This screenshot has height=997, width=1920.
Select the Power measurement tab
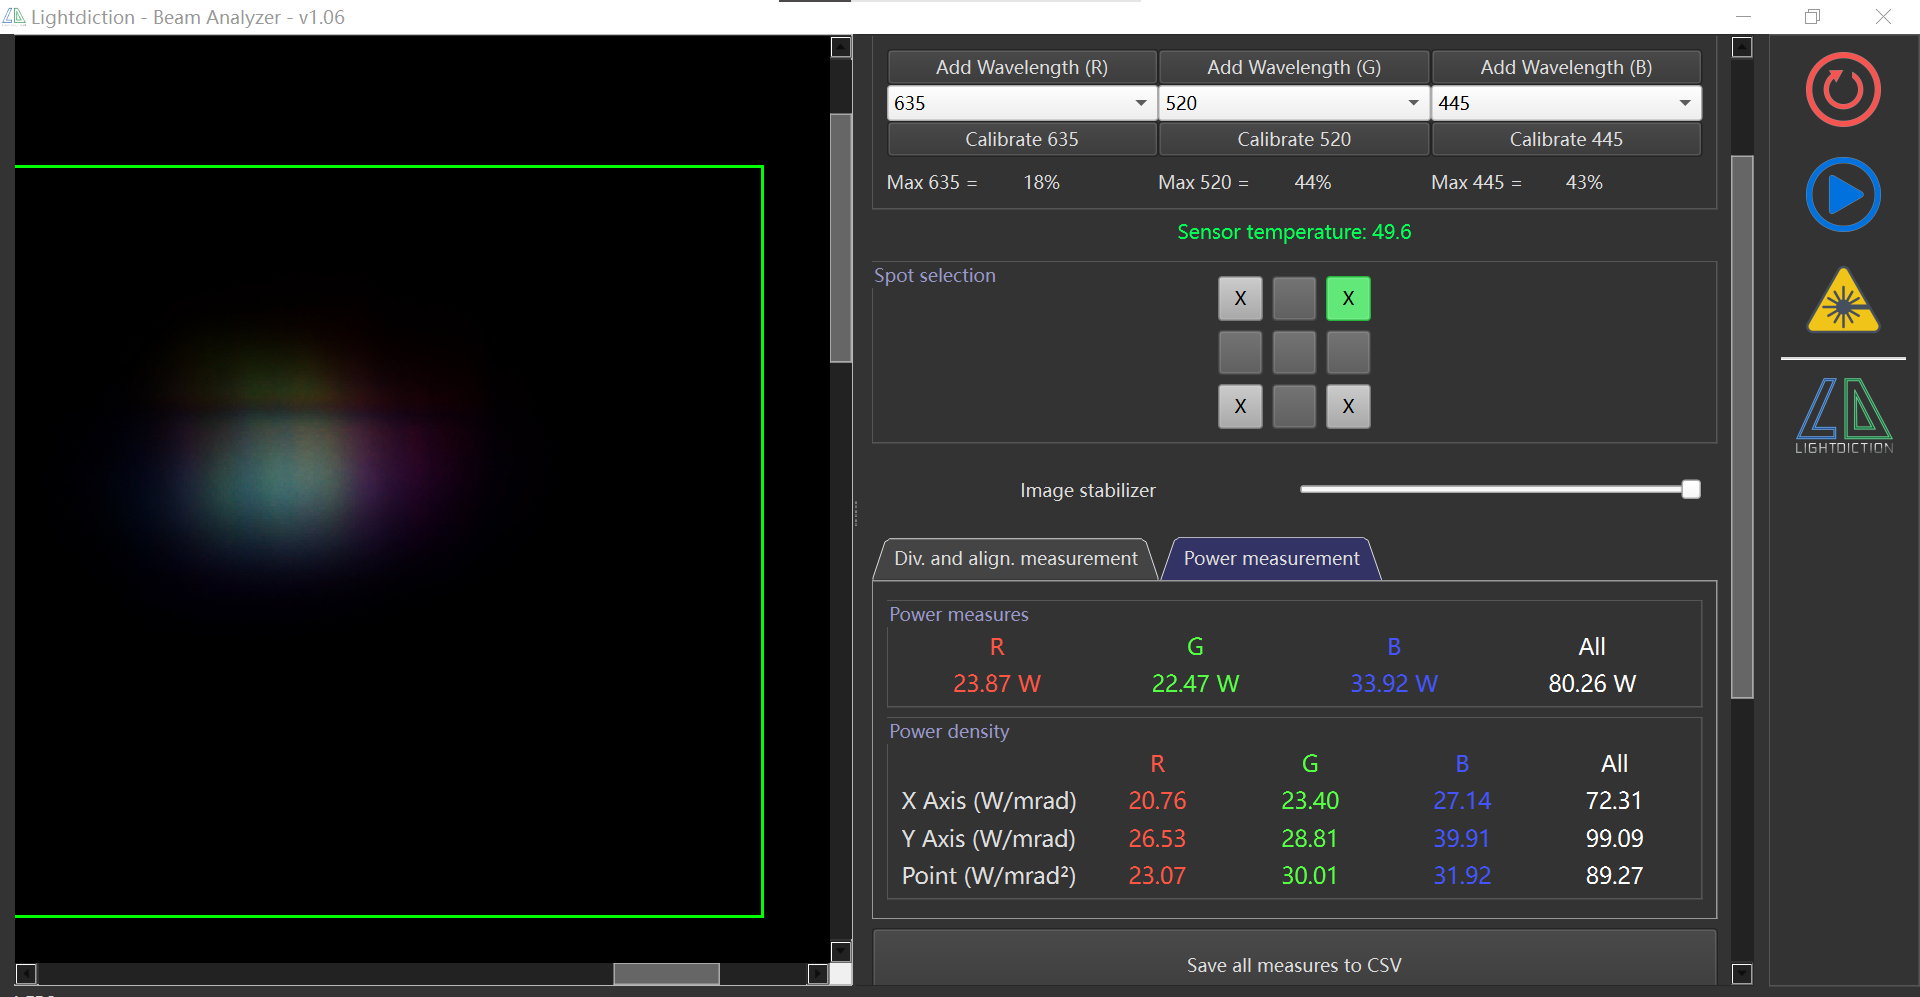(1271, 559)
